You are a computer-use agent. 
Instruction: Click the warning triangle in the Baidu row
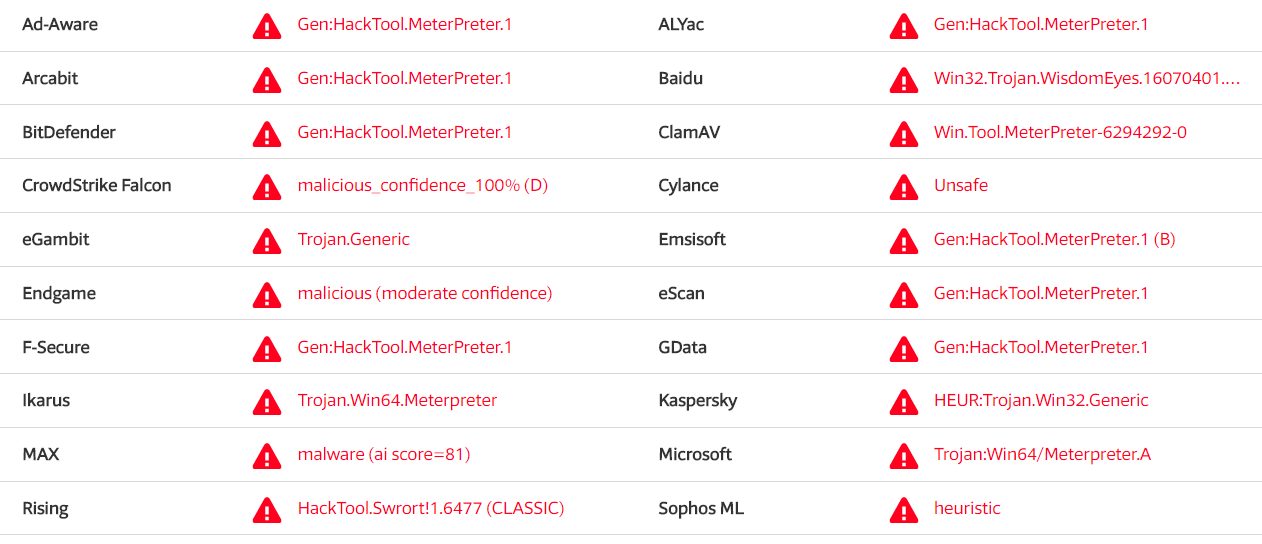pos(903,79)
